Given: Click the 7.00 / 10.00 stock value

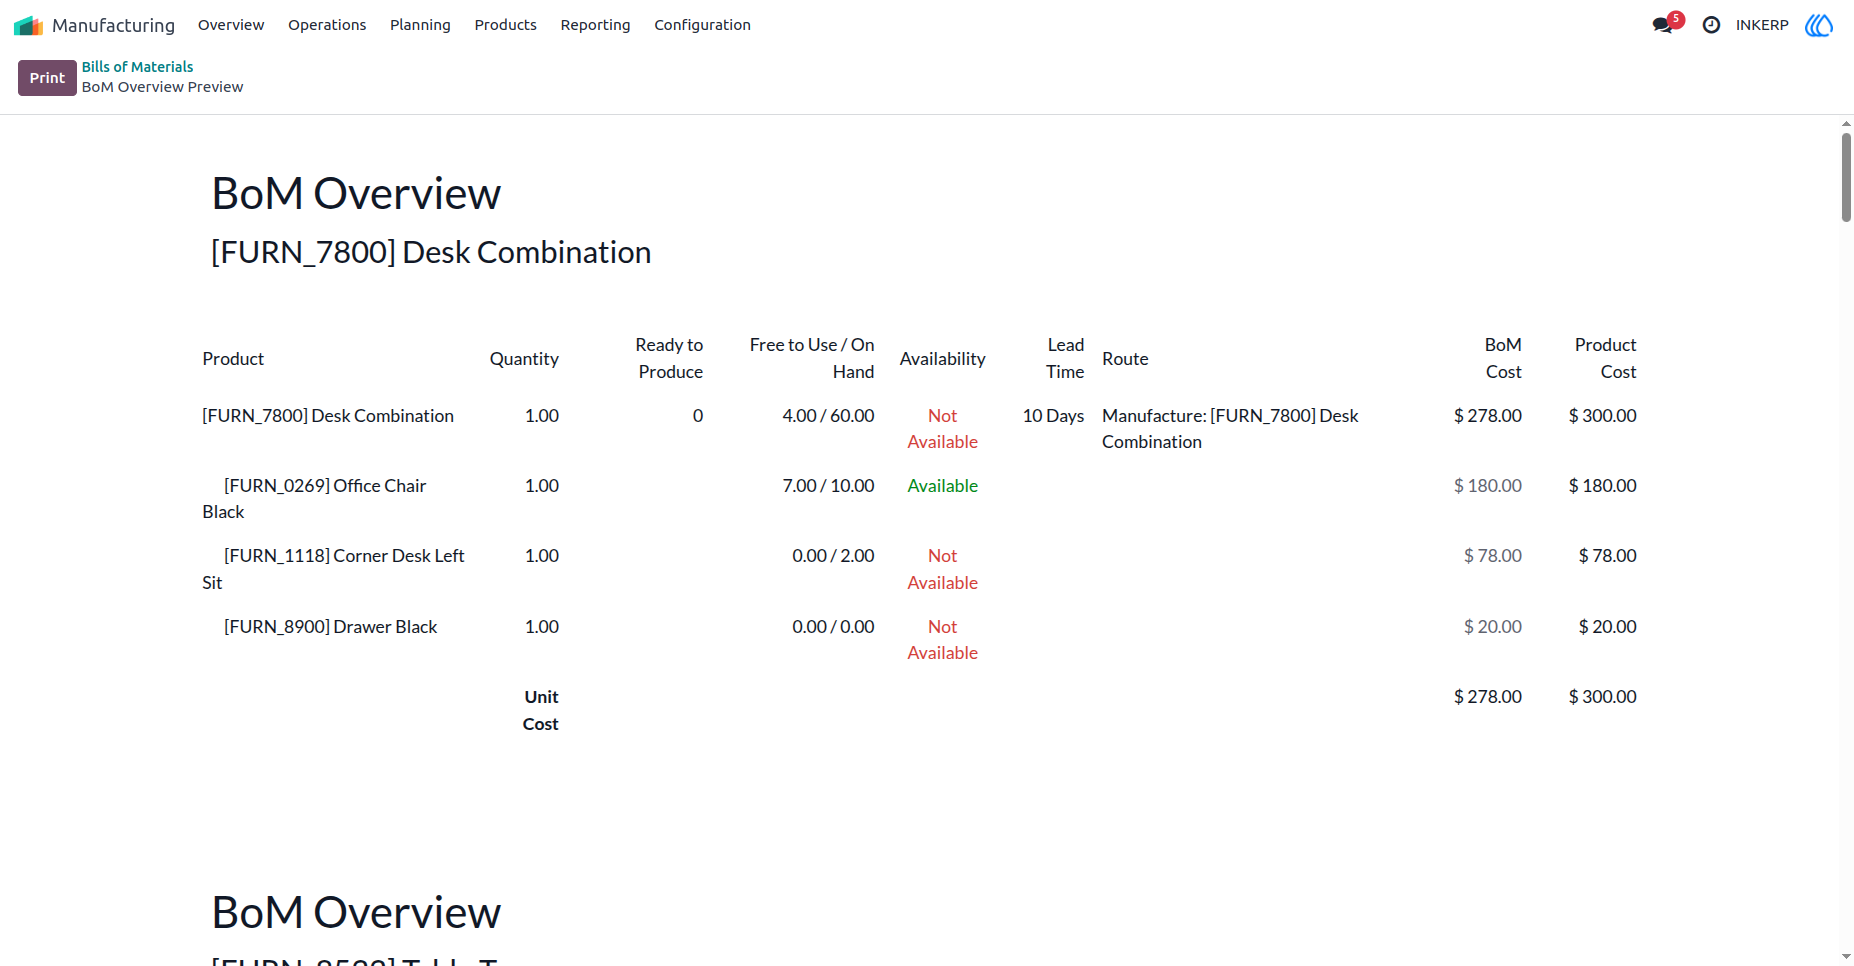Looking at the screenshot, I should [828, 486].
